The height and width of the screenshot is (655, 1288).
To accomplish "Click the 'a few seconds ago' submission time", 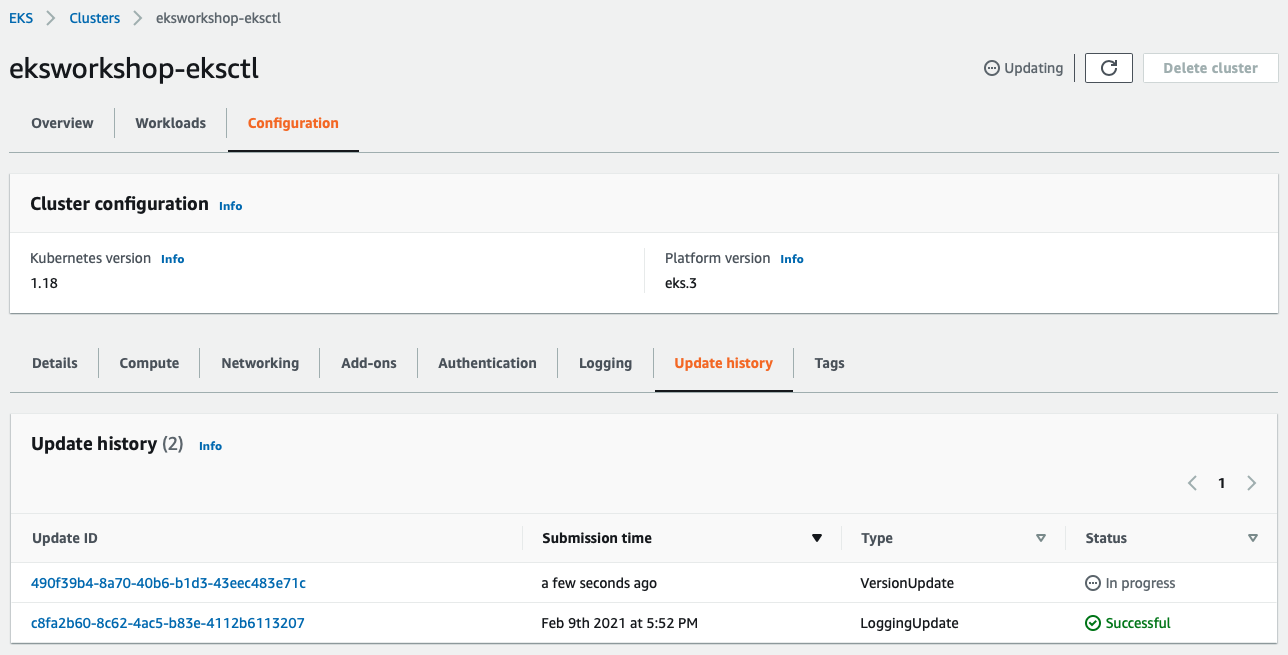I will 599,583.
